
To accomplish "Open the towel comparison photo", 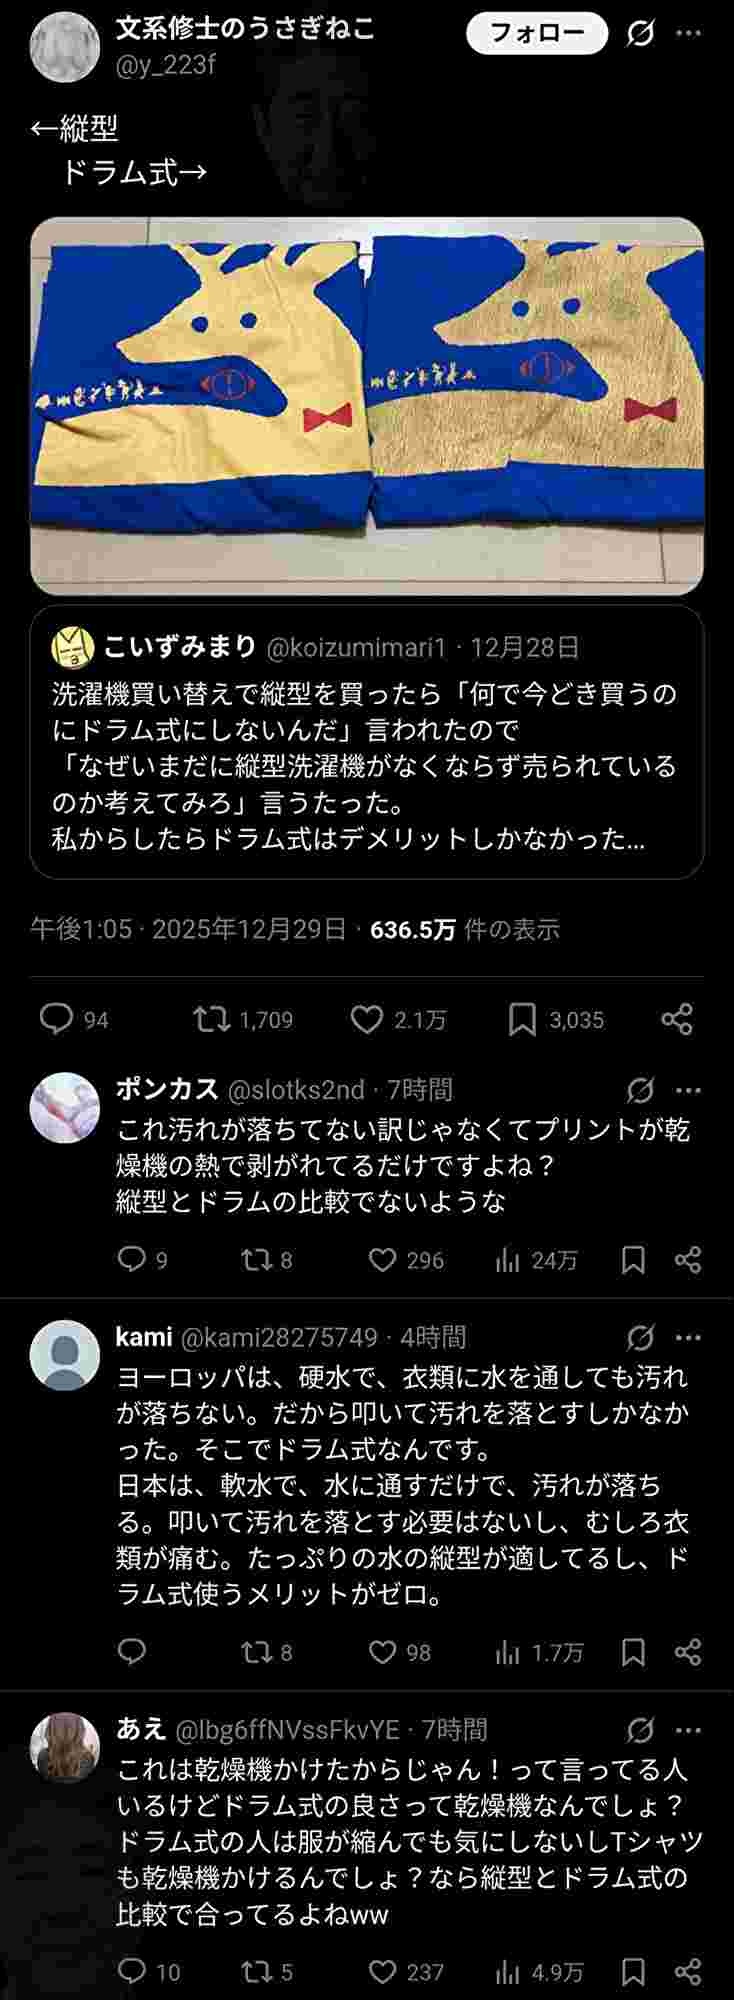I will coord(366,405).
